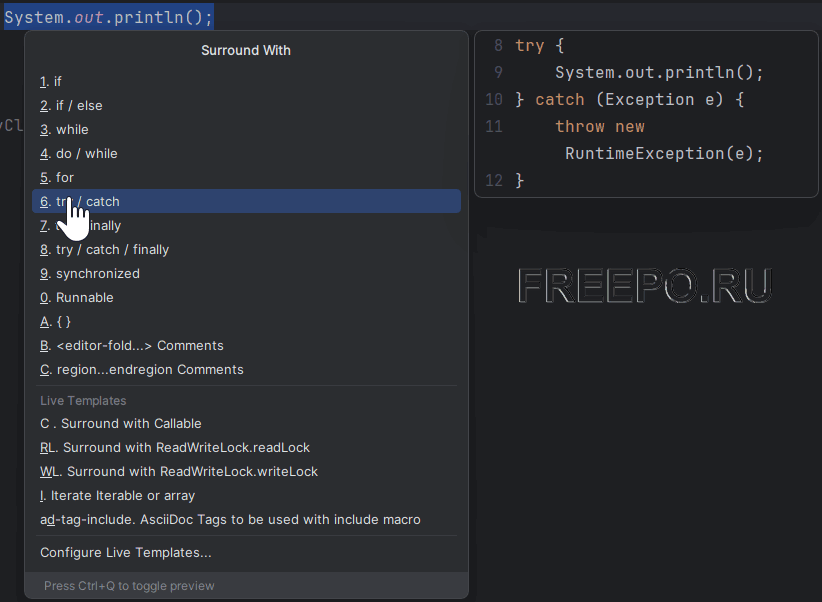
Task: Select '<editor-fold...> Comments' option
Action: 132,345
